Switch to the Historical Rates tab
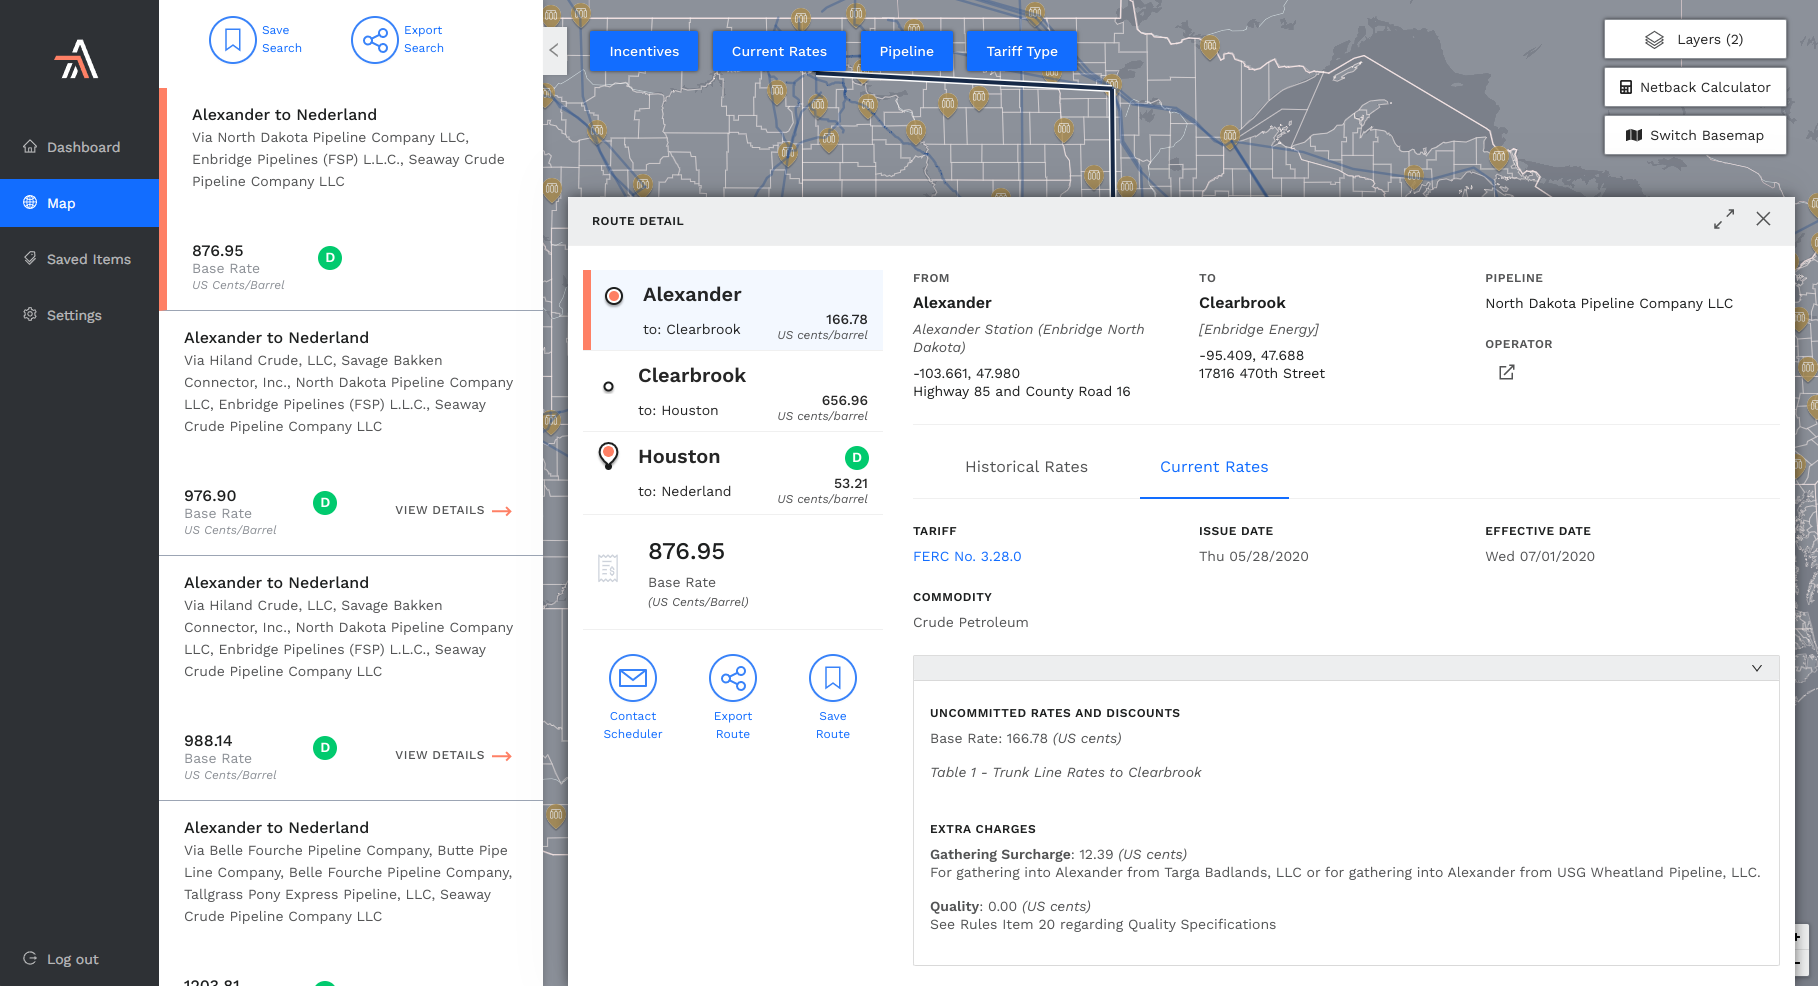The image size is (1818, 986). point(1026,467)
